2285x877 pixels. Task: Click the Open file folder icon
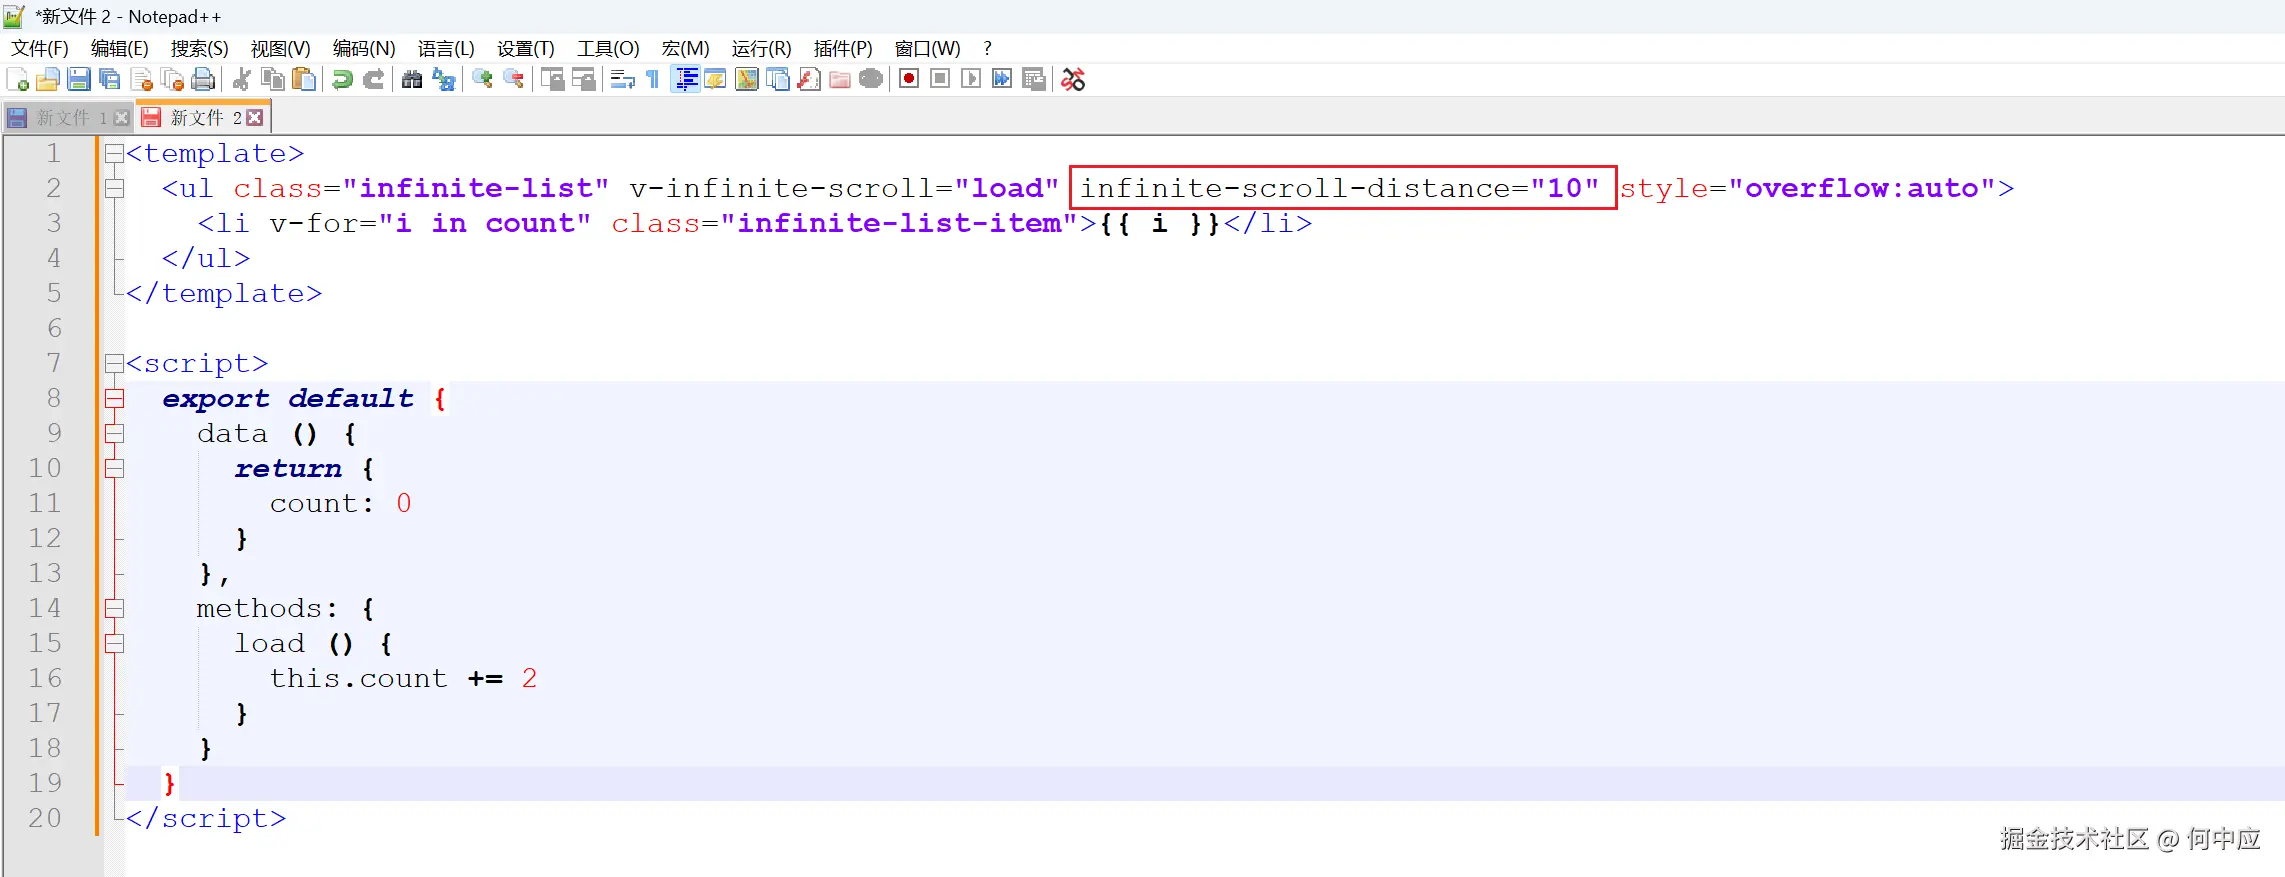point(48,80)
